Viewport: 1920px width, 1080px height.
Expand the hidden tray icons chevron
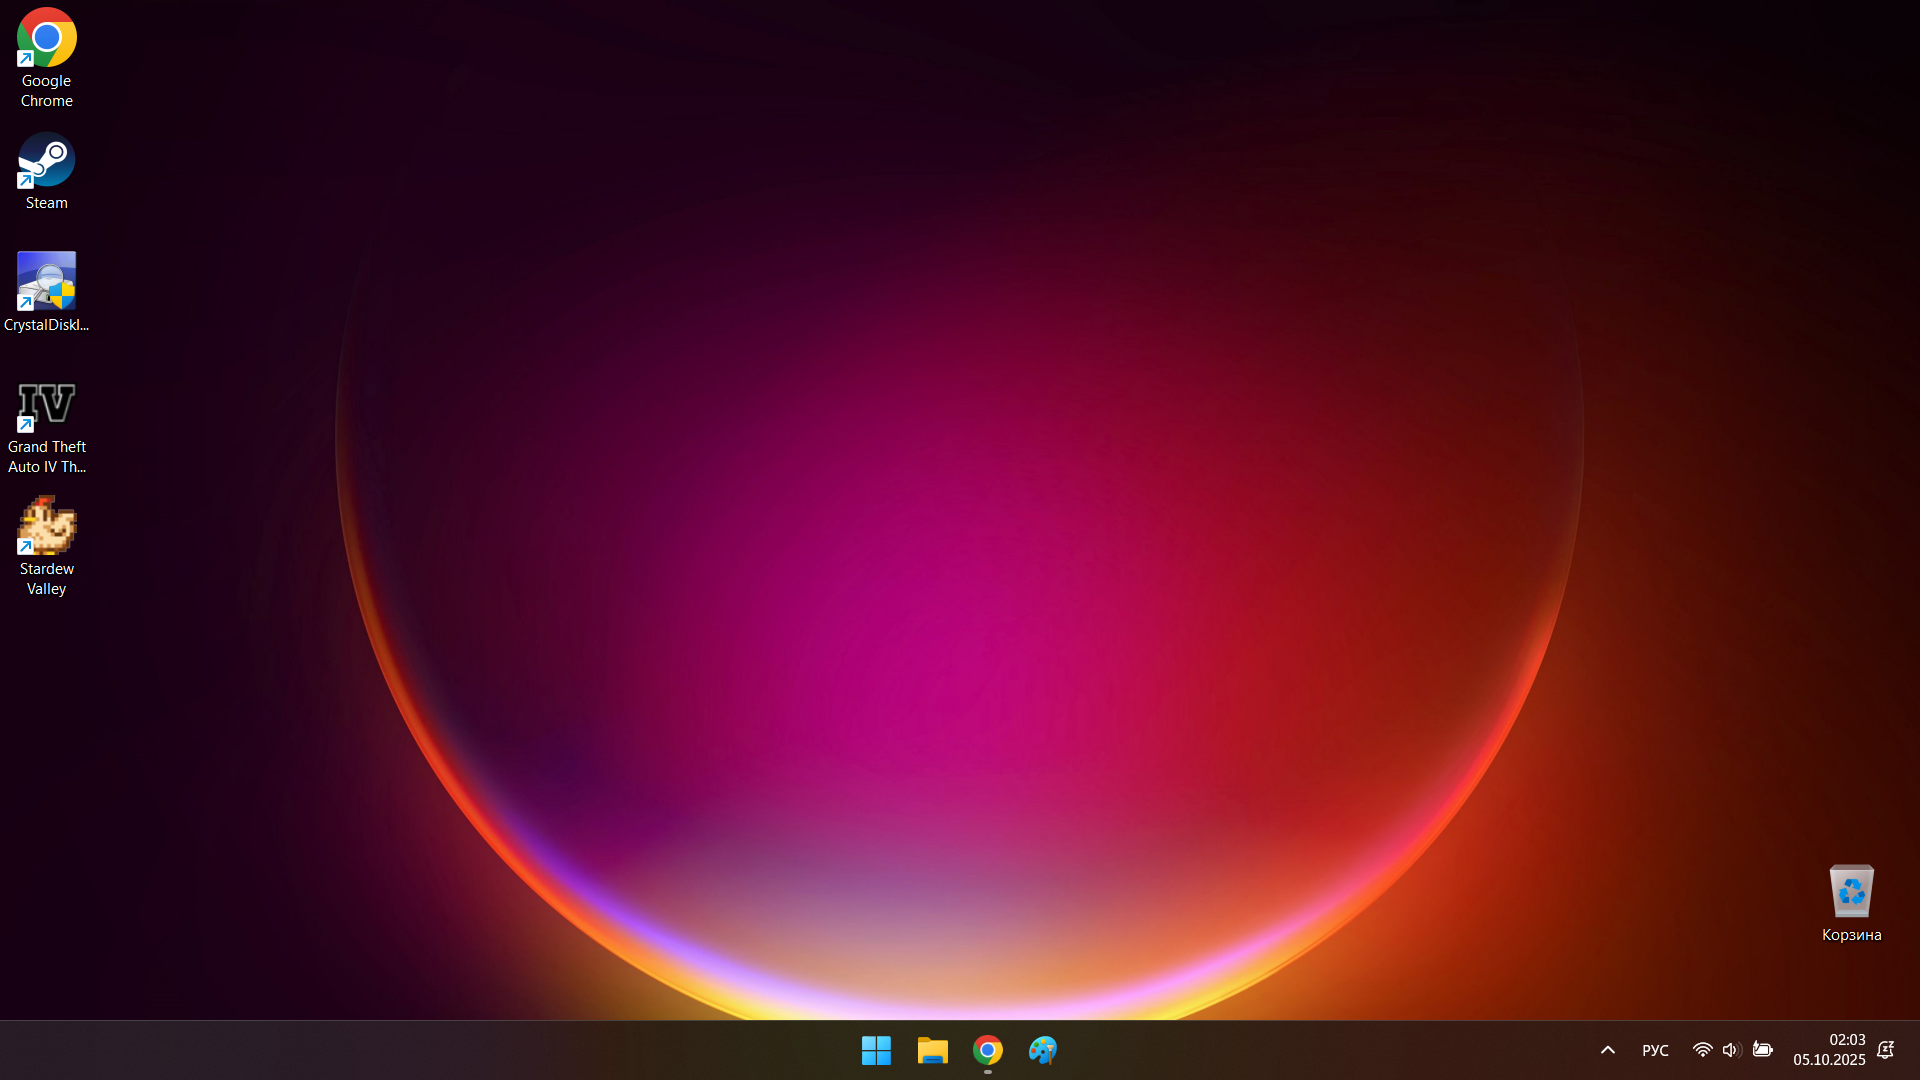click(1608, 1050)
